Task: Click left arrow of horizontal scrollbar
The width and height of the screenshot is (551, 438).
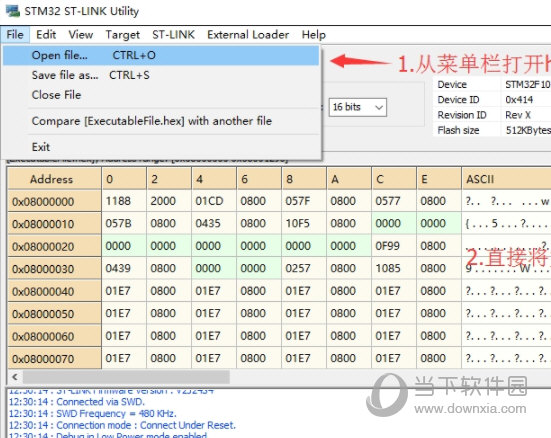Action: pos(15,377)
